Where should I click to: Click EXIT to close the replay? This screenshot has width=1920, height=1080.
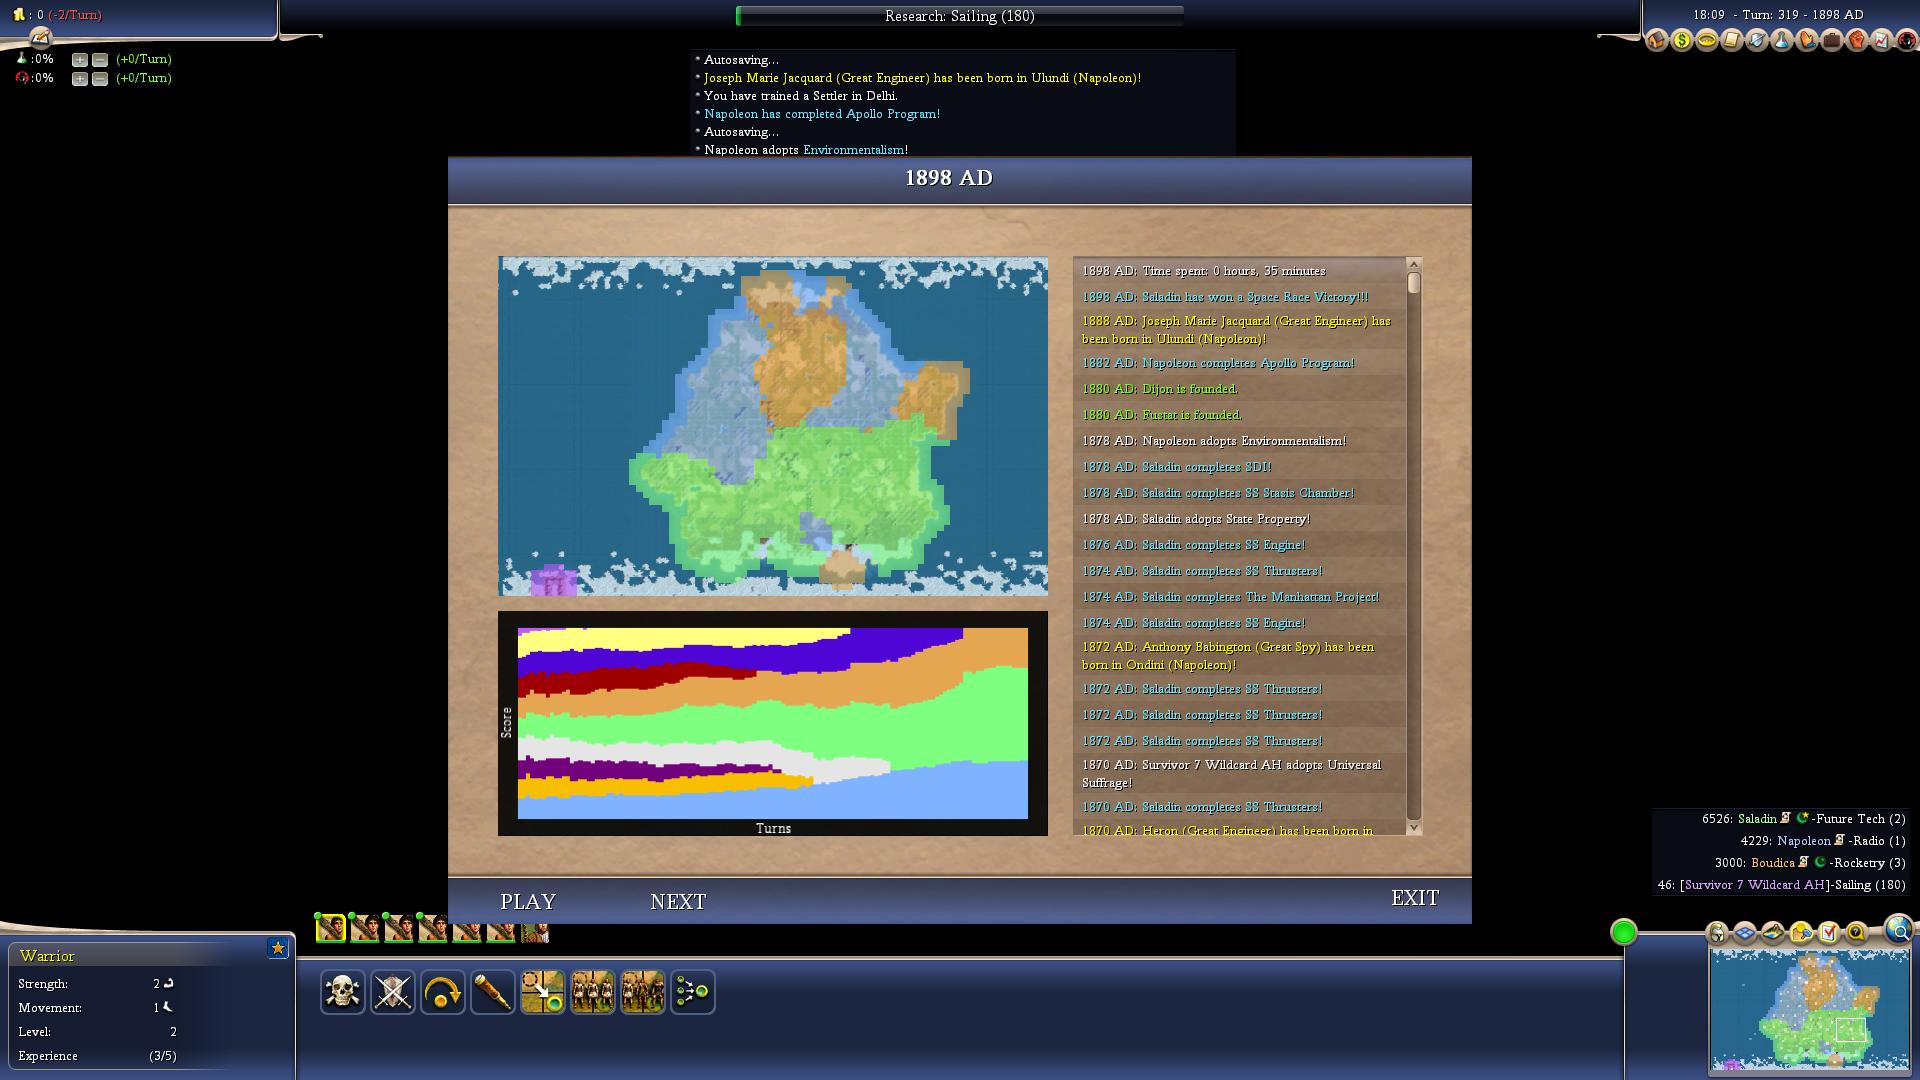click(1415, 898)
